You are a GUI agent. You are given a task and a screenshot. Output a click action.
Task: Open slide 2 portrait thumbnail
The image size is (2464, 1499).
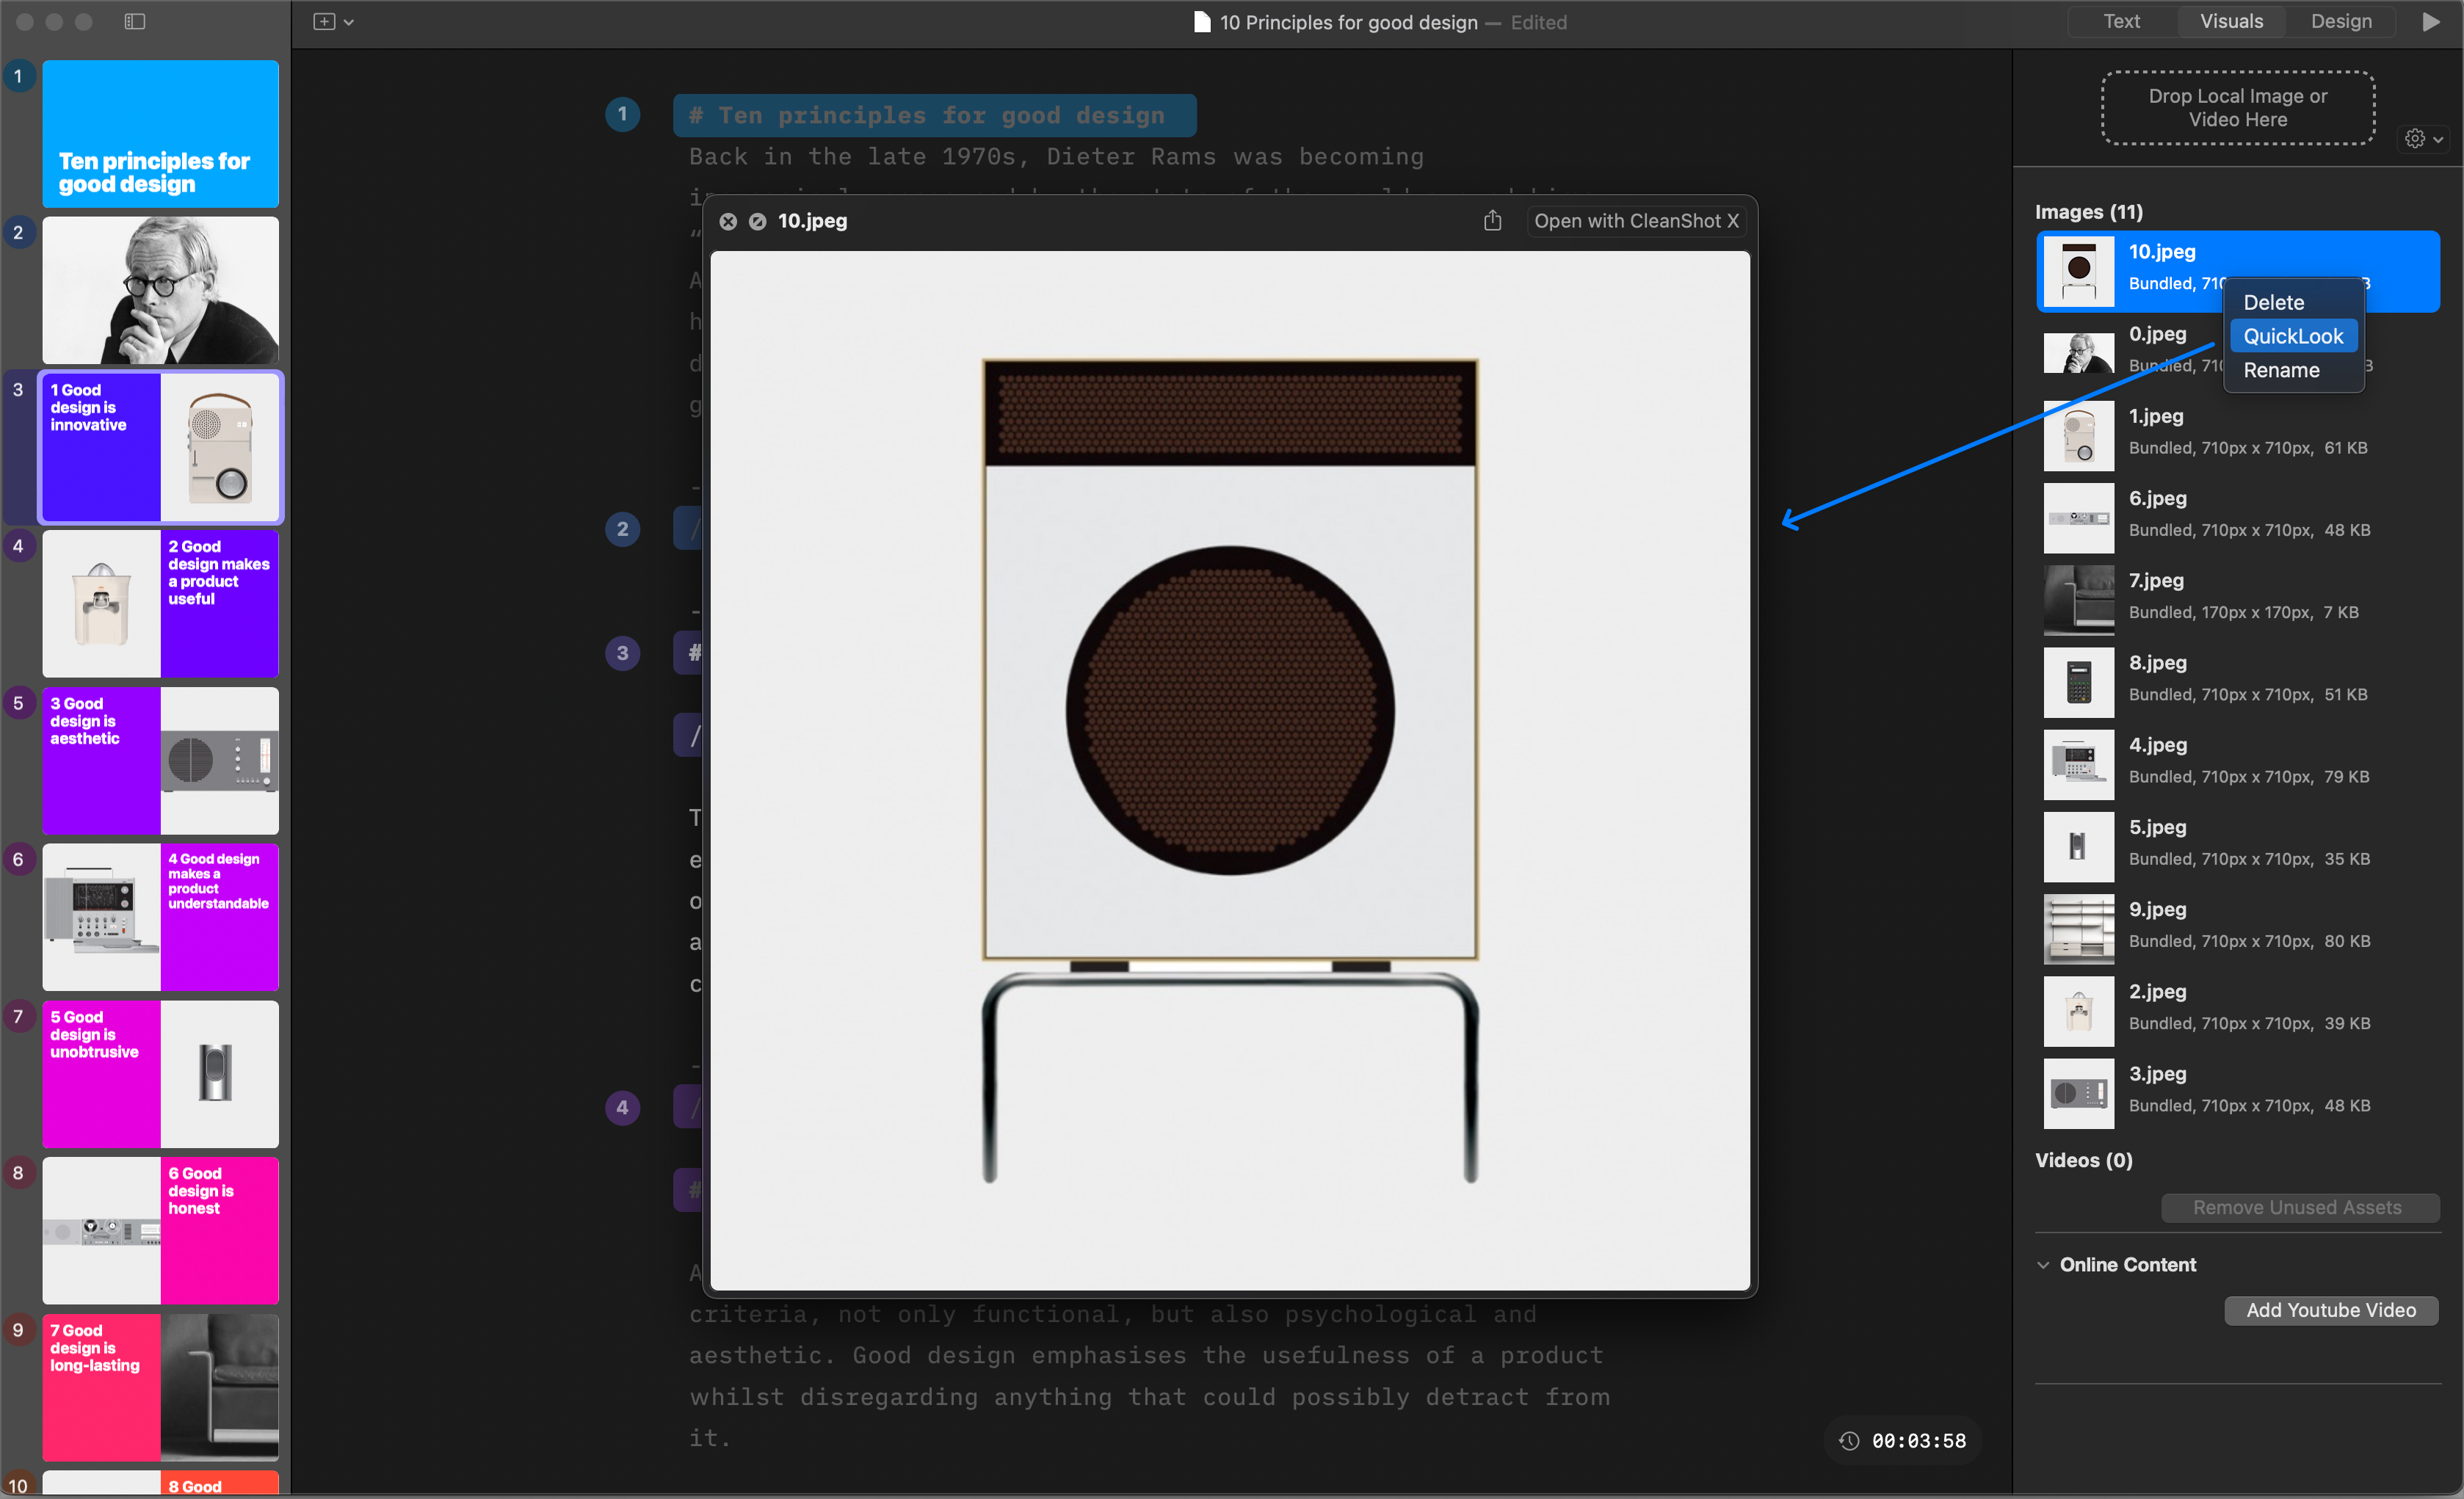point(160,290)
